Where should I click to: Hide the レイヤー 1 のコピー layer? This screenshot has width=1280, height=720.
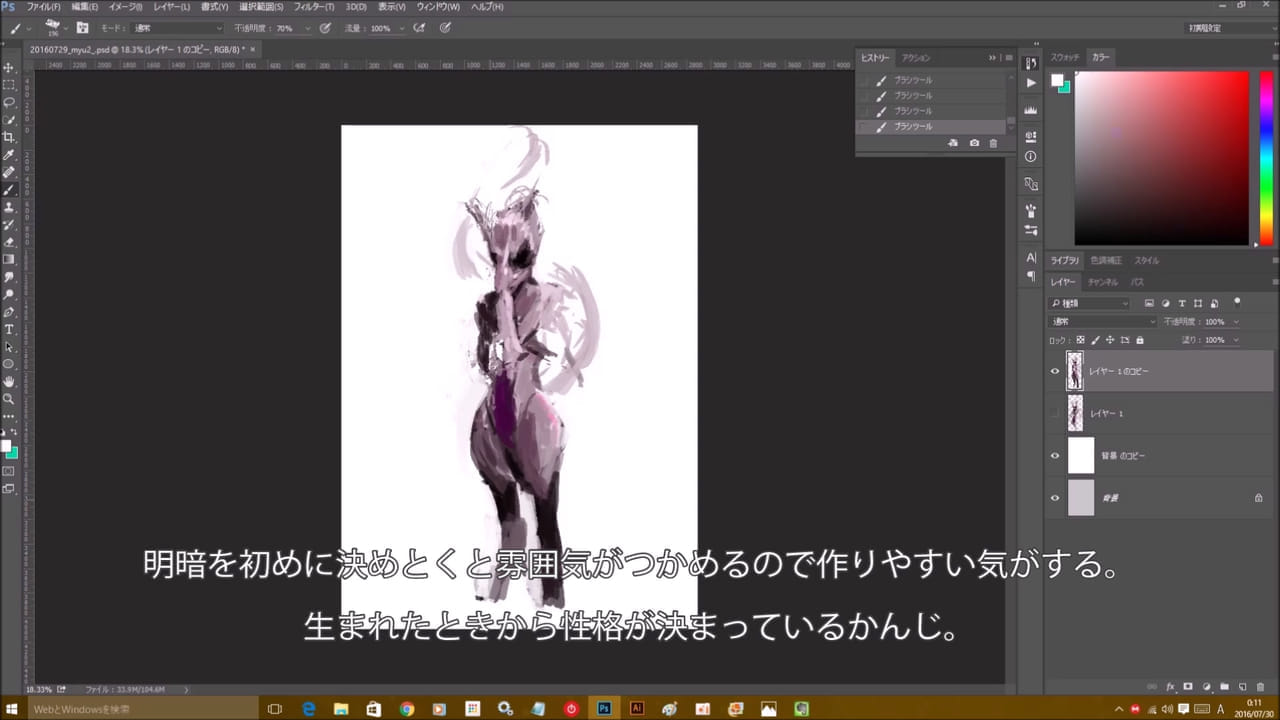(x=1054, y=371)
